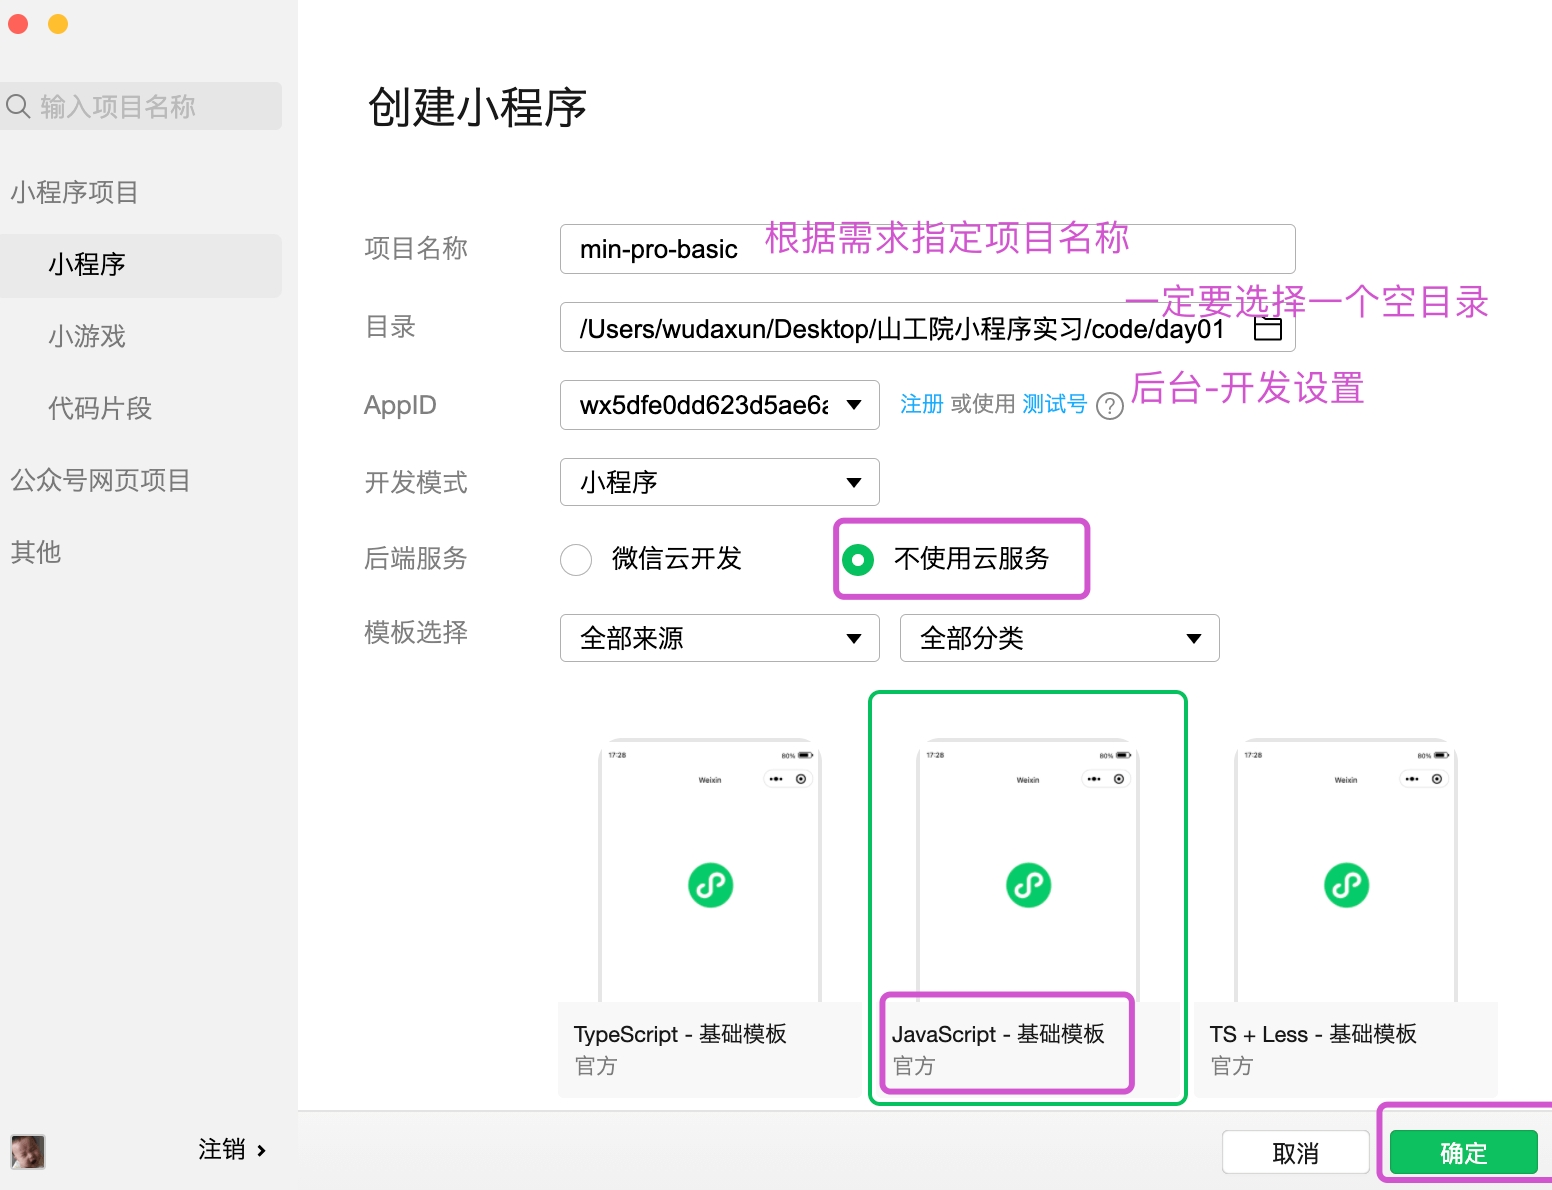Click the 小程序项目 sidebar heading
The width and height of the screenshot is (1552, 1190).
(x=74, y=192)
